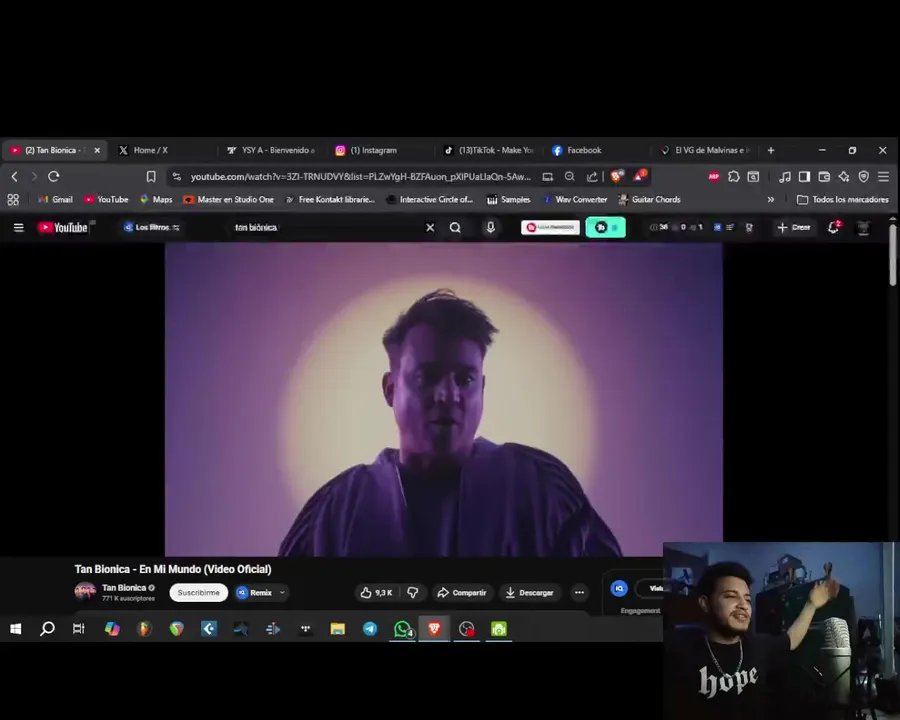Screen dimensions: 900x720
Task: Open the Interactive Circle of bookmark
Action: click(x=429, y=199)
